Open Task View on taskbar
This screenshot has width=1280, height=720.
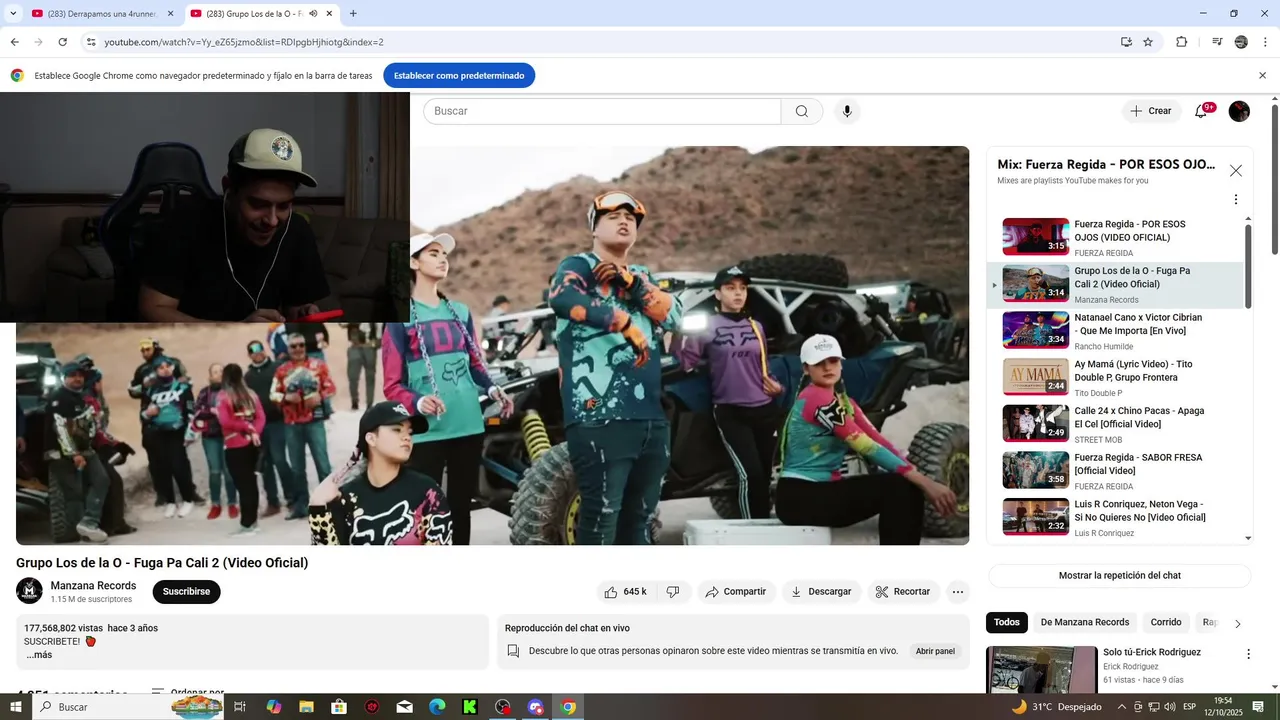(240, 707)
